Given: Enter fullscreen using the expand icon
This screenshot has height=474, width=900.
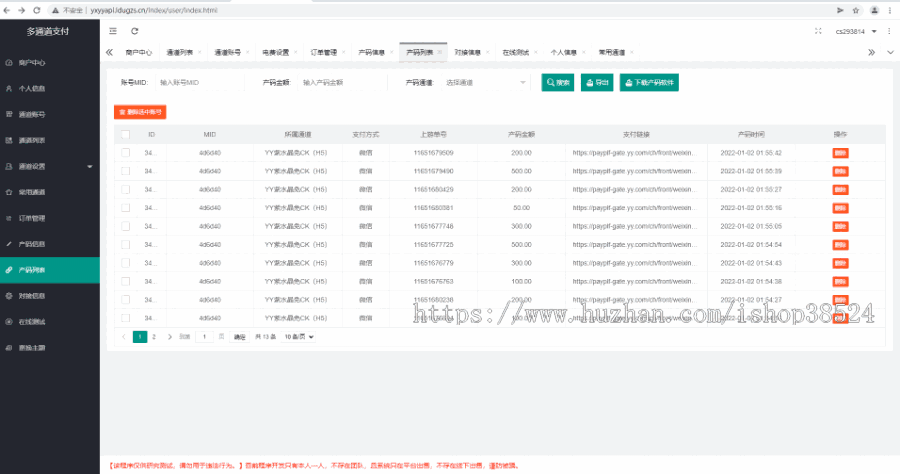Looking at the screenshot, I should pos(819,31).
